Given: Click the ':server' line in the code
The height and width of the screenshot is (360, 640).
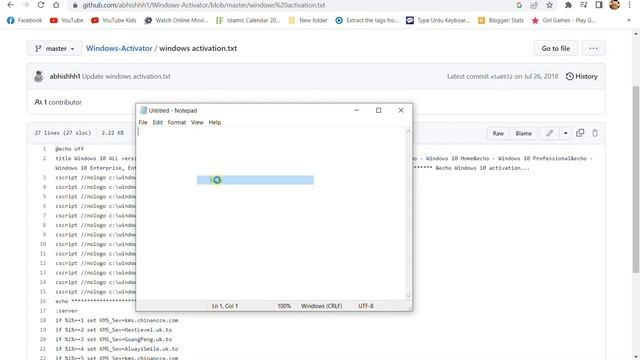Looking at the screenshot, I should pyautogui.click(x=66, y=311).
